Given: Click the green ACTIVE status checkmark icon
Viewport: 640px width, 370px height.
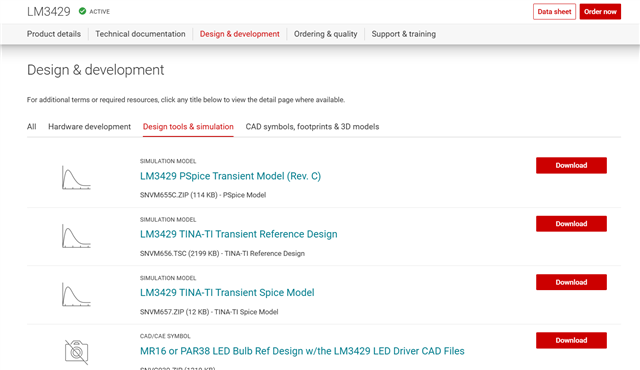Looking at the screenshot, I should click(82, 11).
